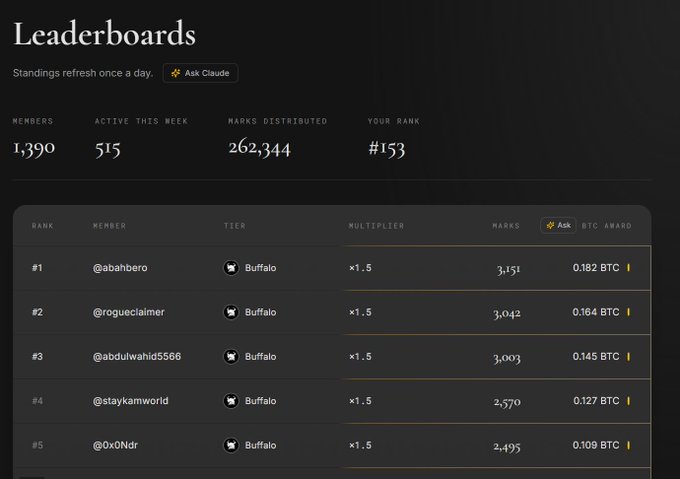Click the yellow bar icon next to 0.109 BTC
Image resolution: width=680 pixels, height=479 pixels.
628,445
